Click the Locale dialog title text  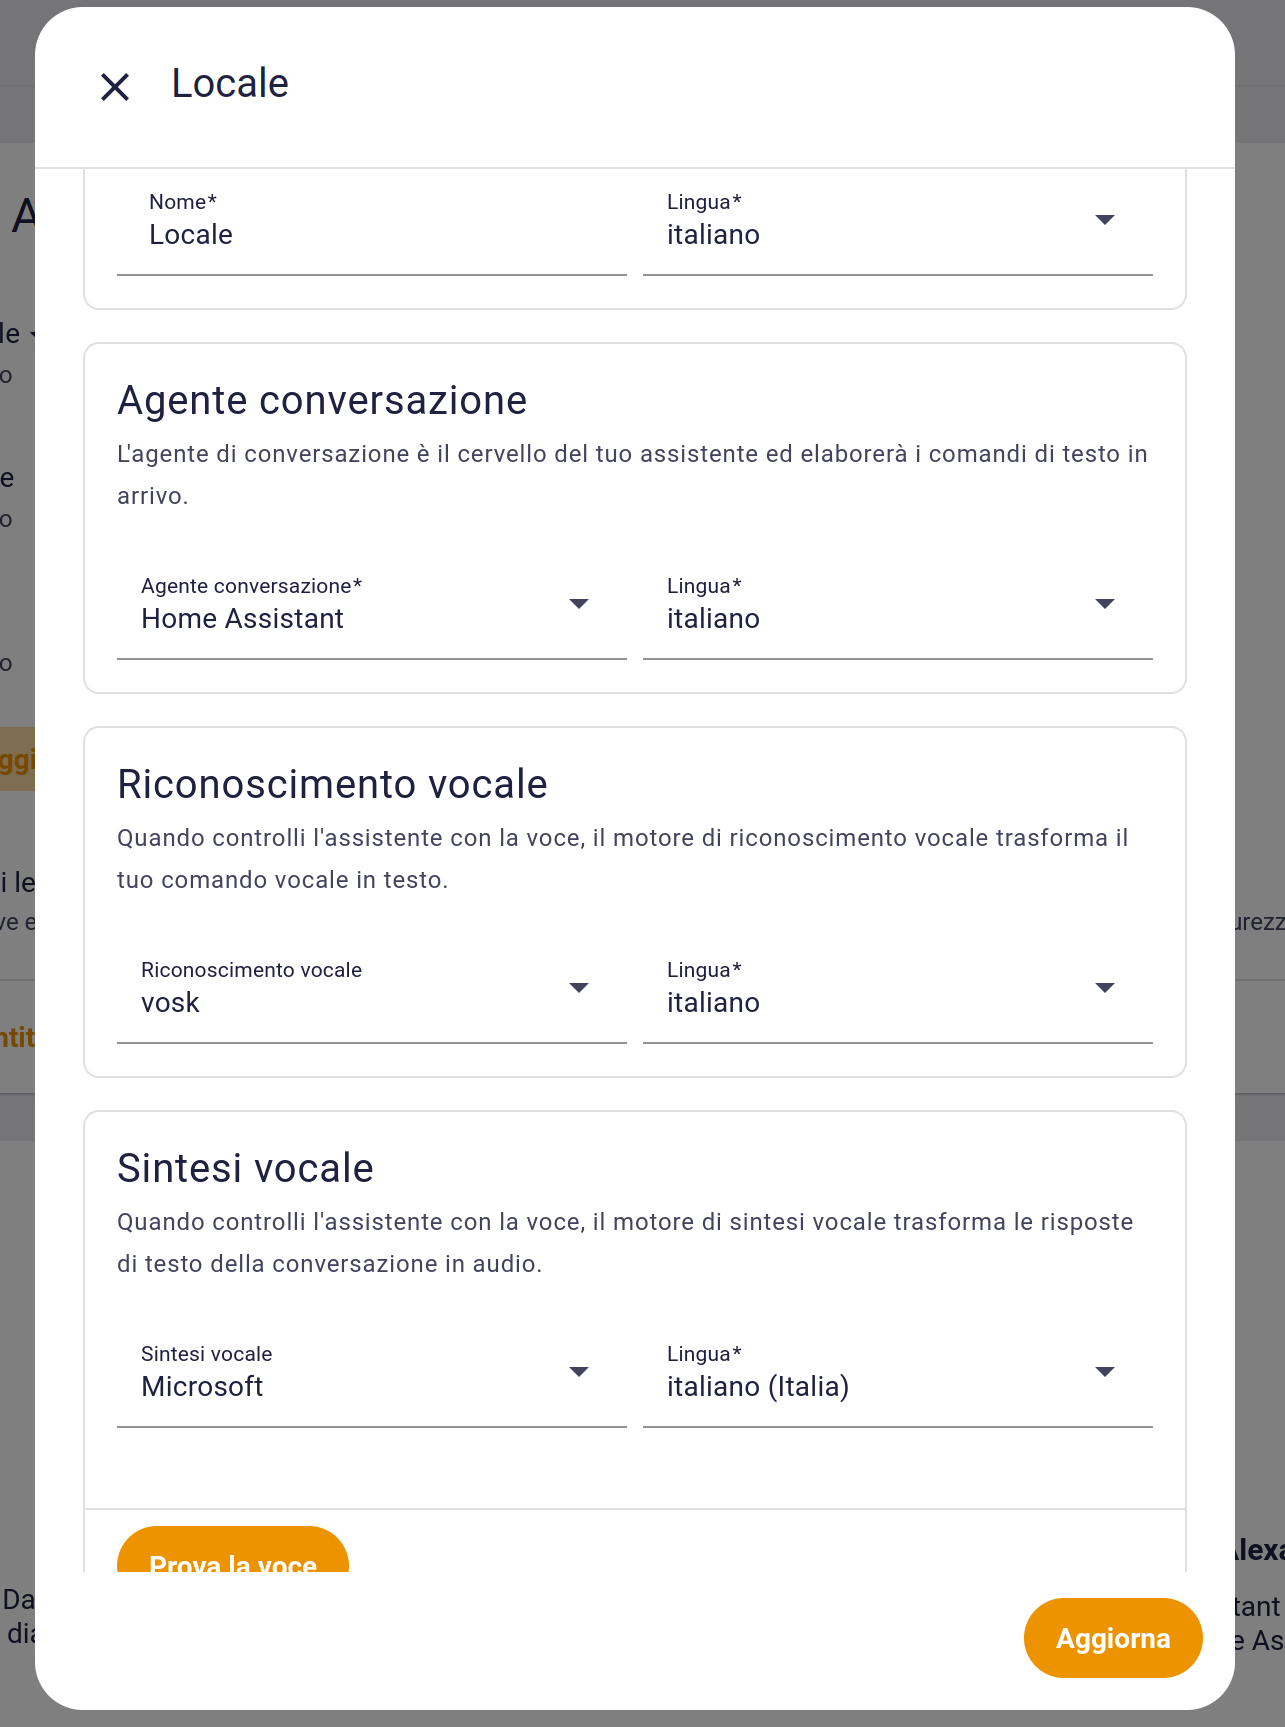(x=230, y=84)
